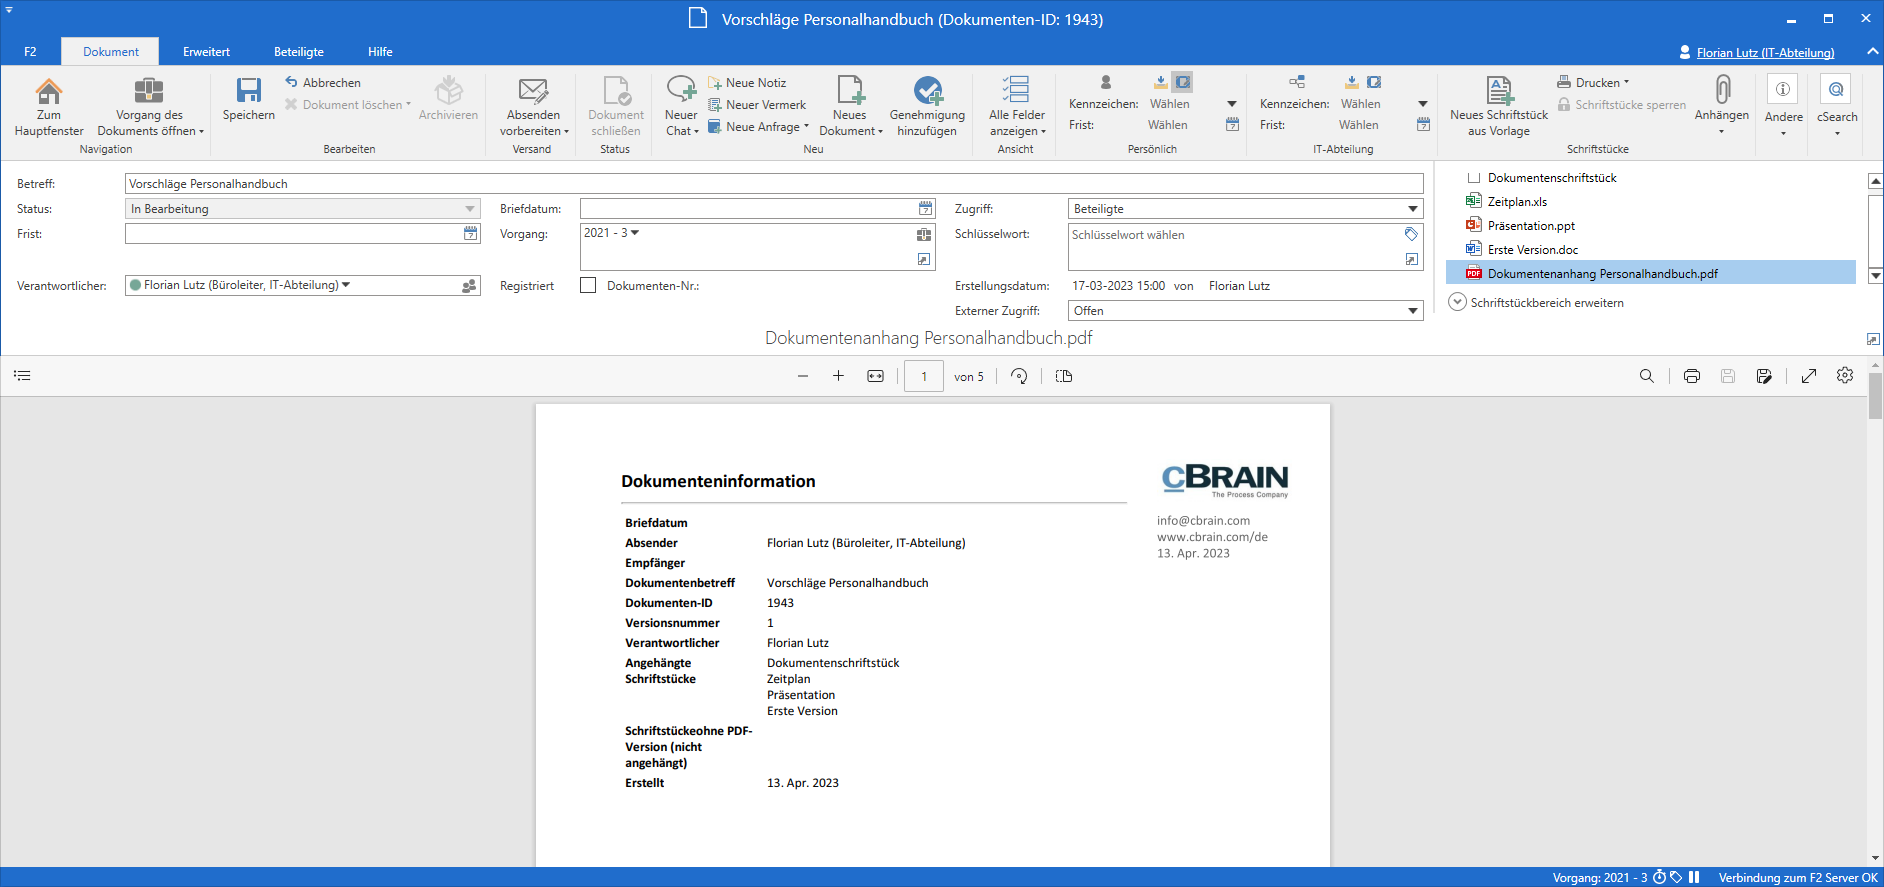
Task: Expand the Externer Zugriff dropdown
Action: [1412, 311]
